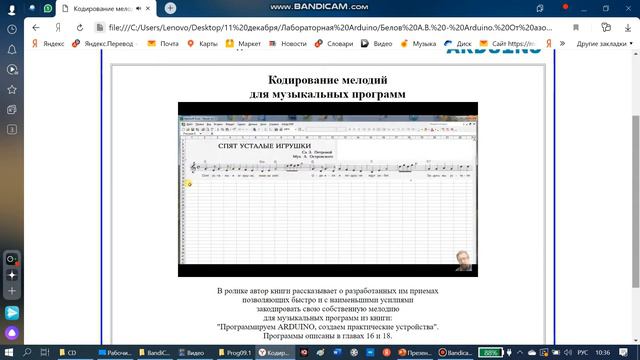640x360 pixels.
Task: Open the Почта bookmark
Action: [163, 44]
